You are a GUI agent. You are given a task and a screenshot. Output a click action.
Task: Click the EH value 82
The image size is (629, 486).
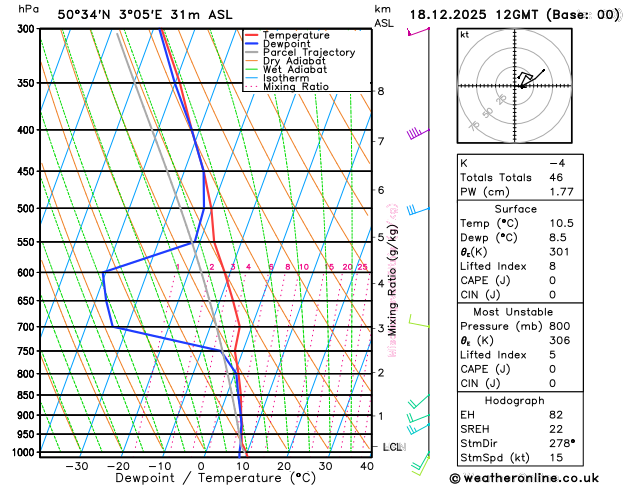[x=556, y=415]
